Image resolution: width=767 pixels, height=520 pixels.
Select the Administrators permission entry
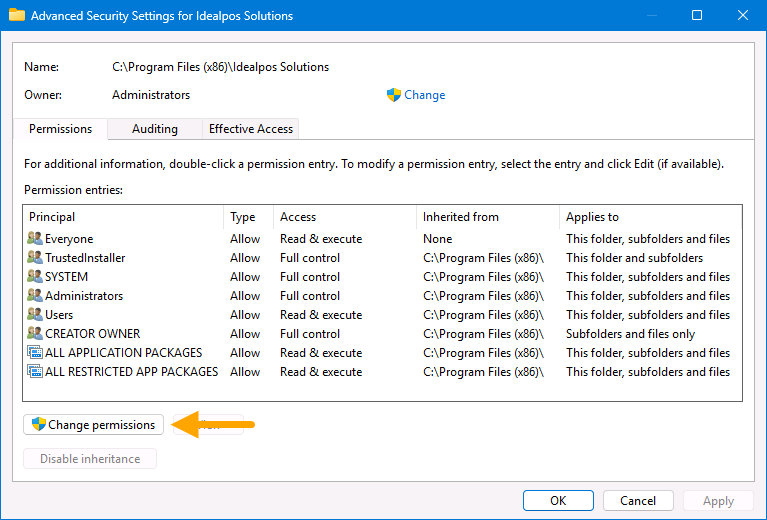click(x=383, y=296)
